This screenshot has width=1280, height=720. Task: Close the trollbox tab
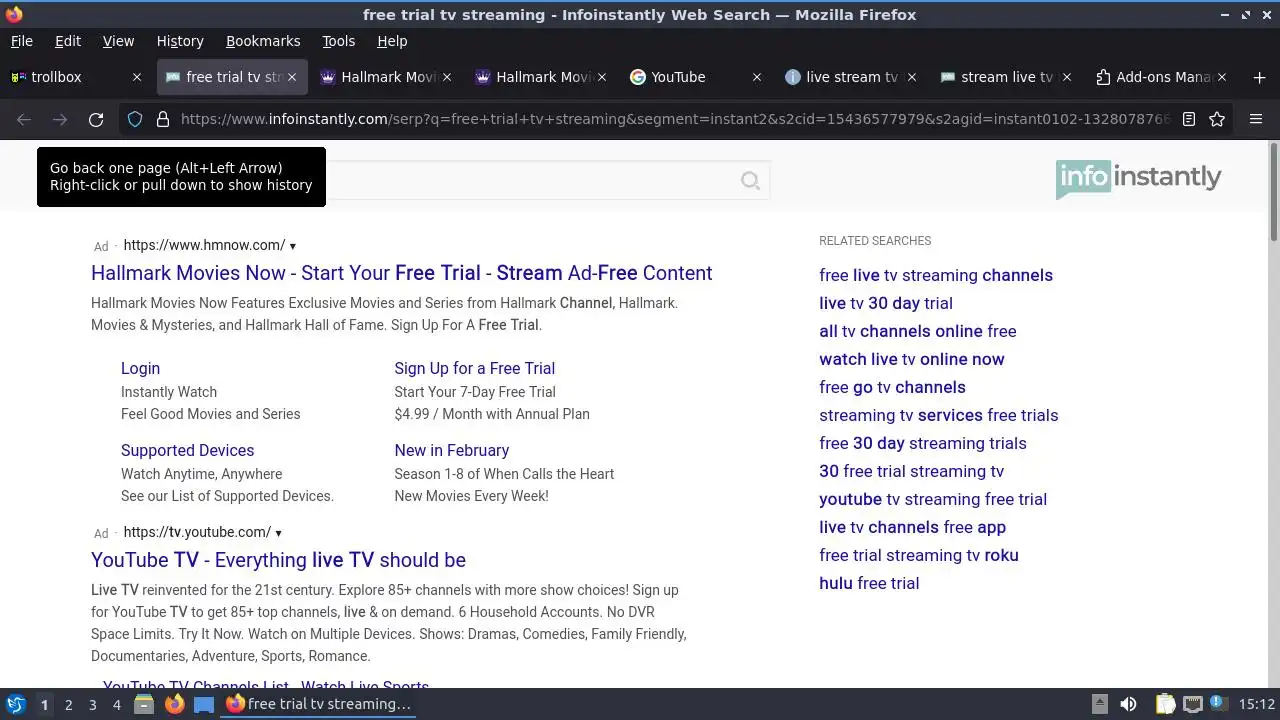(x=137, y=77)
